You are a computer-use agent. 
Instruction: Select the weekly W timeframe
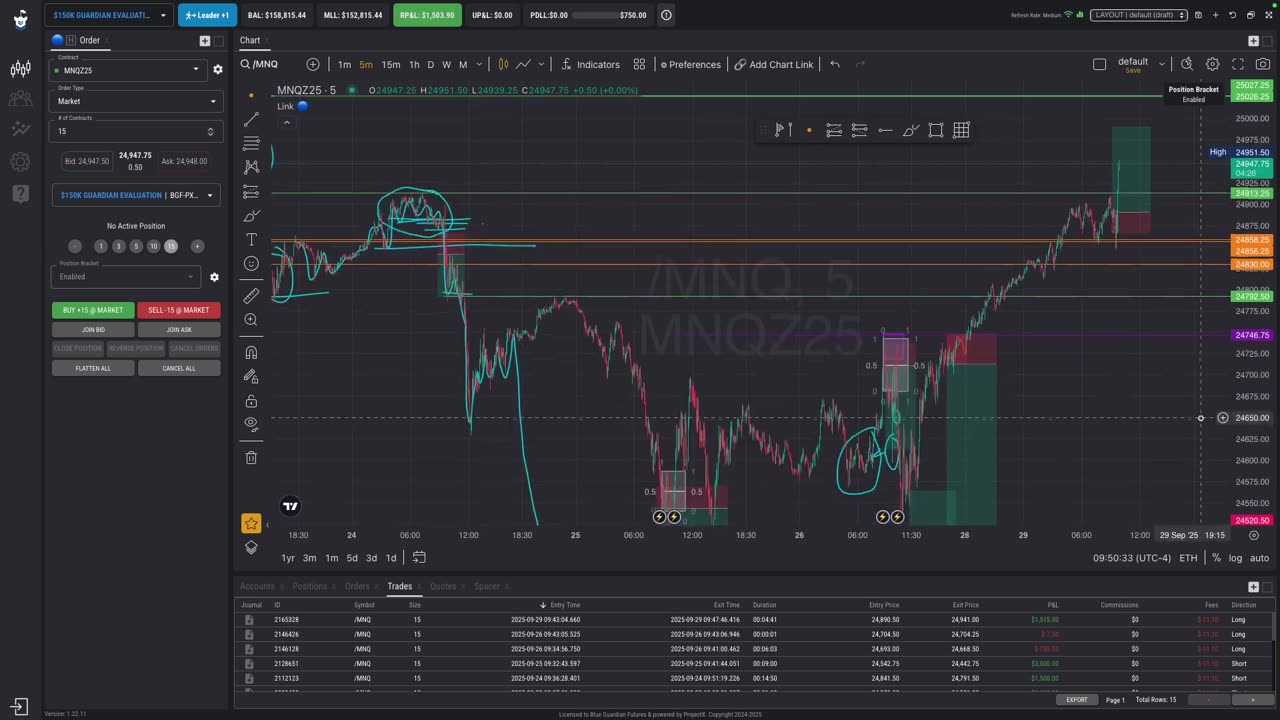446,64
